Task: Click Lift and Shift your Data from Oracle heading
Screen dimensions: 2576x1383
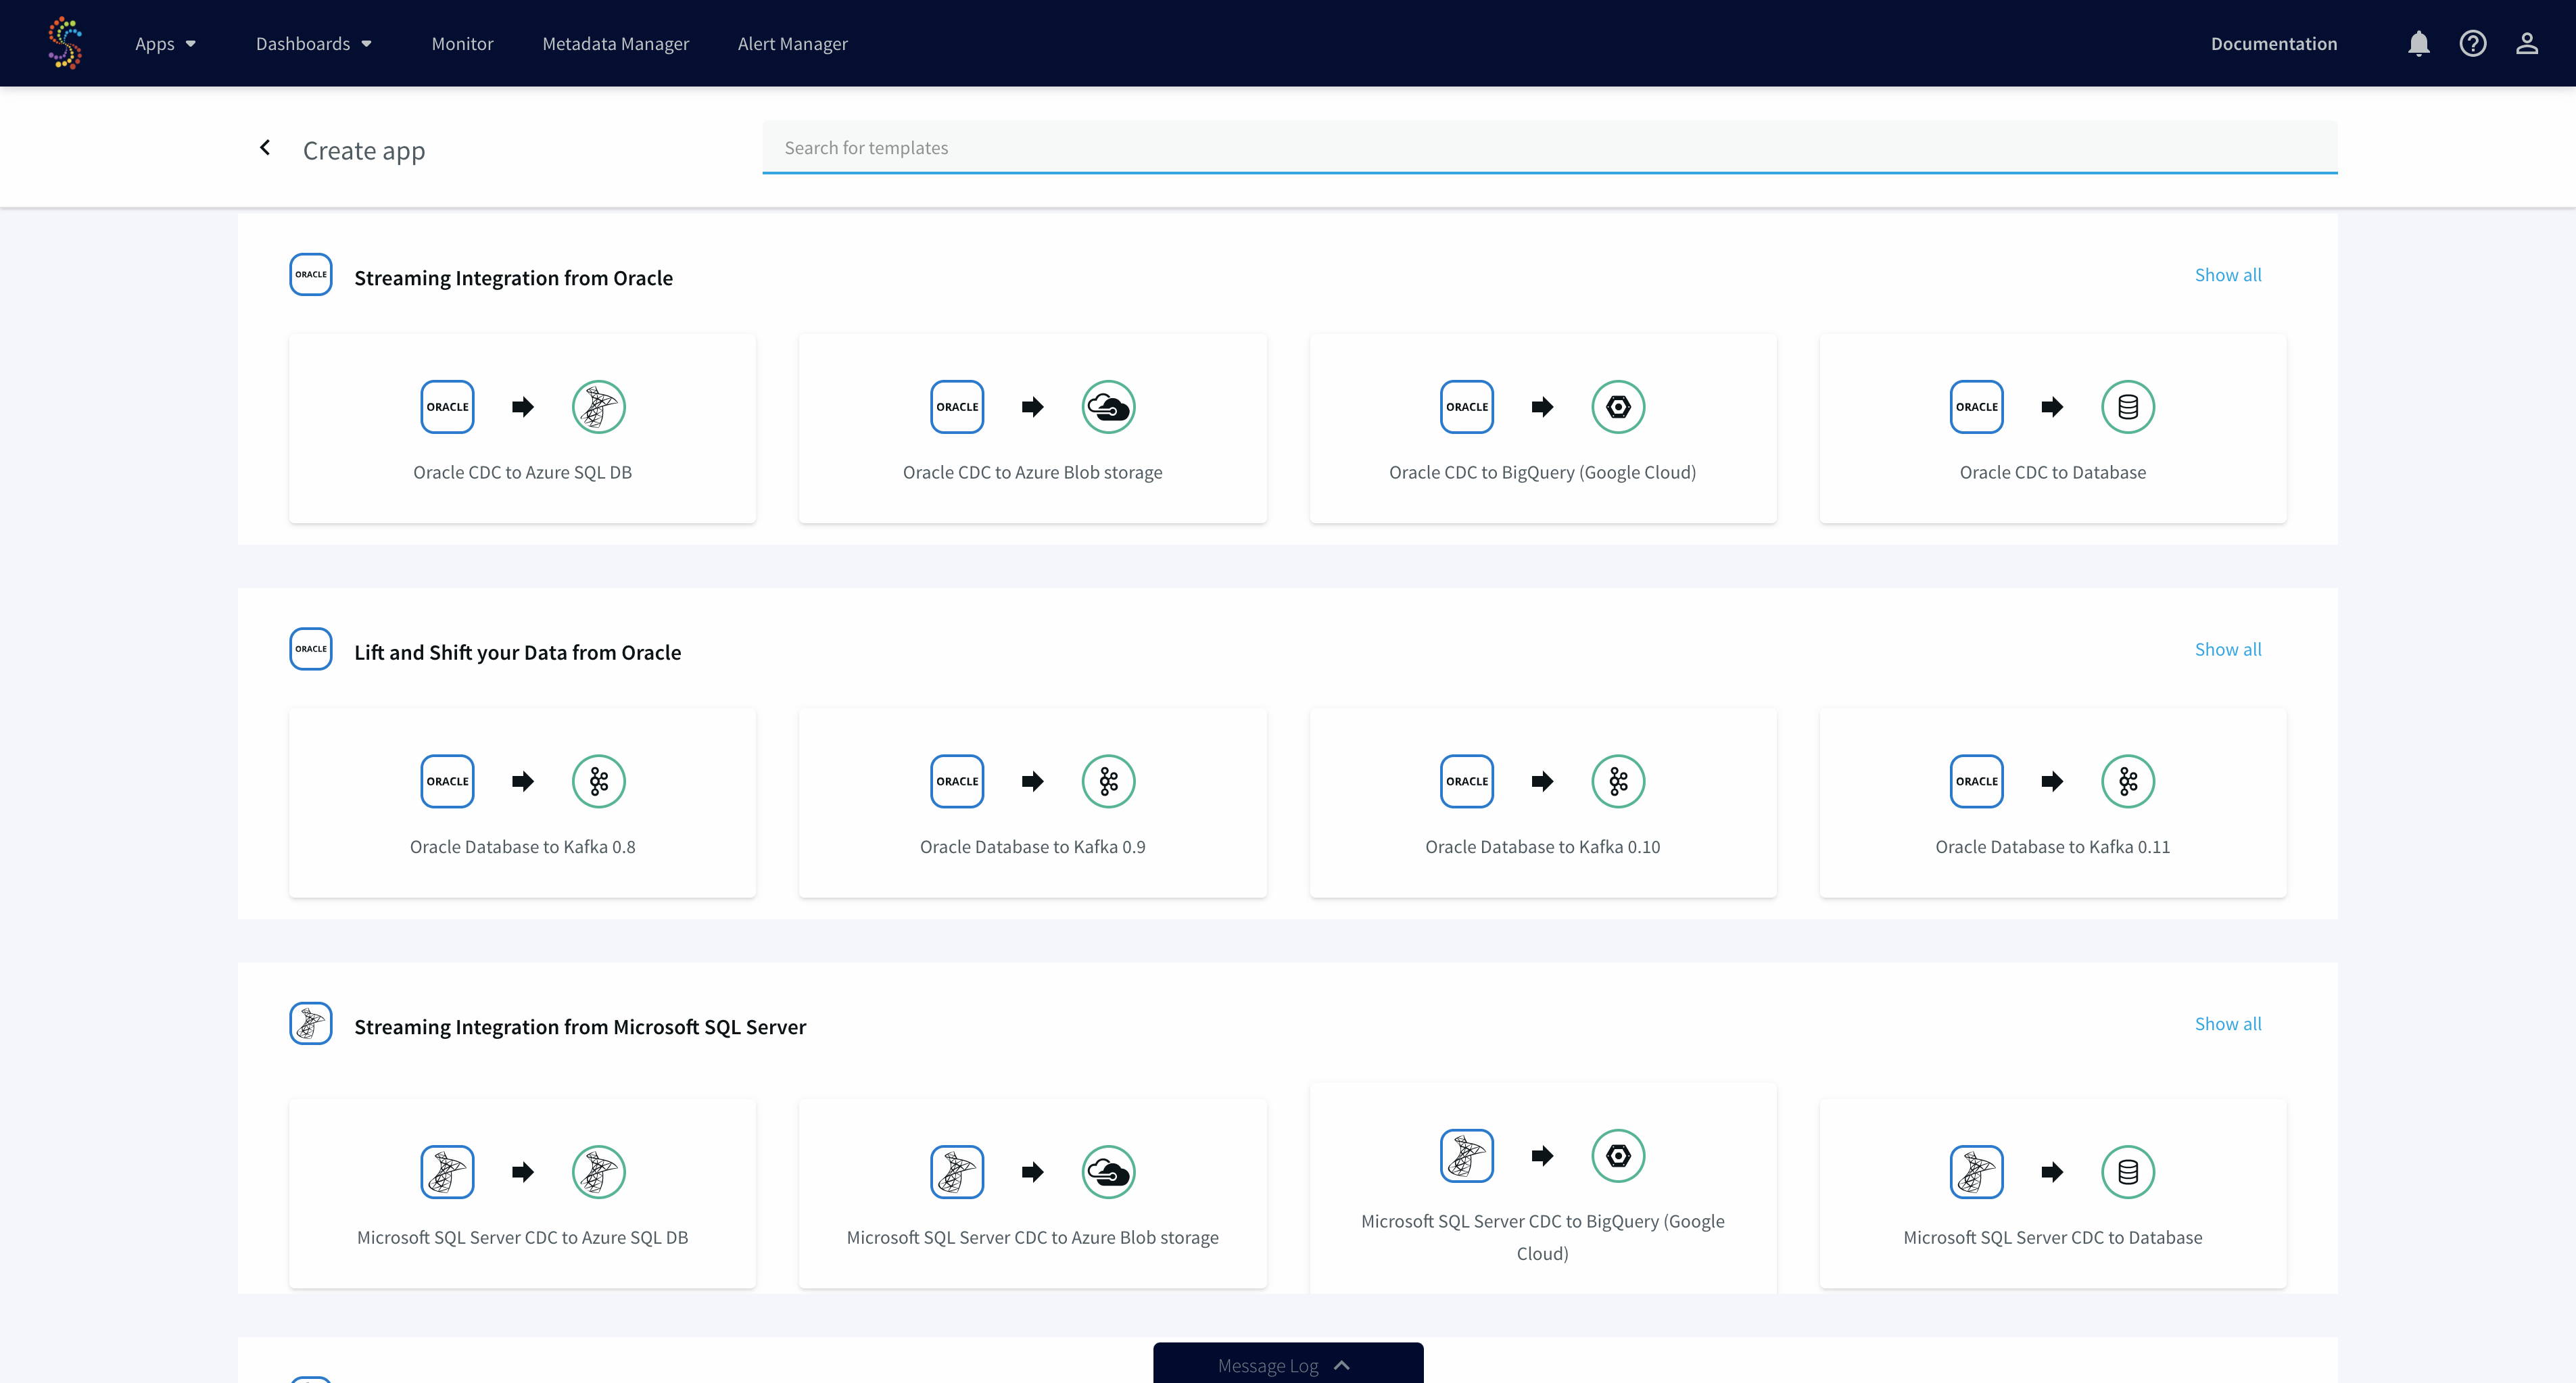Action: tap(517, 652)
